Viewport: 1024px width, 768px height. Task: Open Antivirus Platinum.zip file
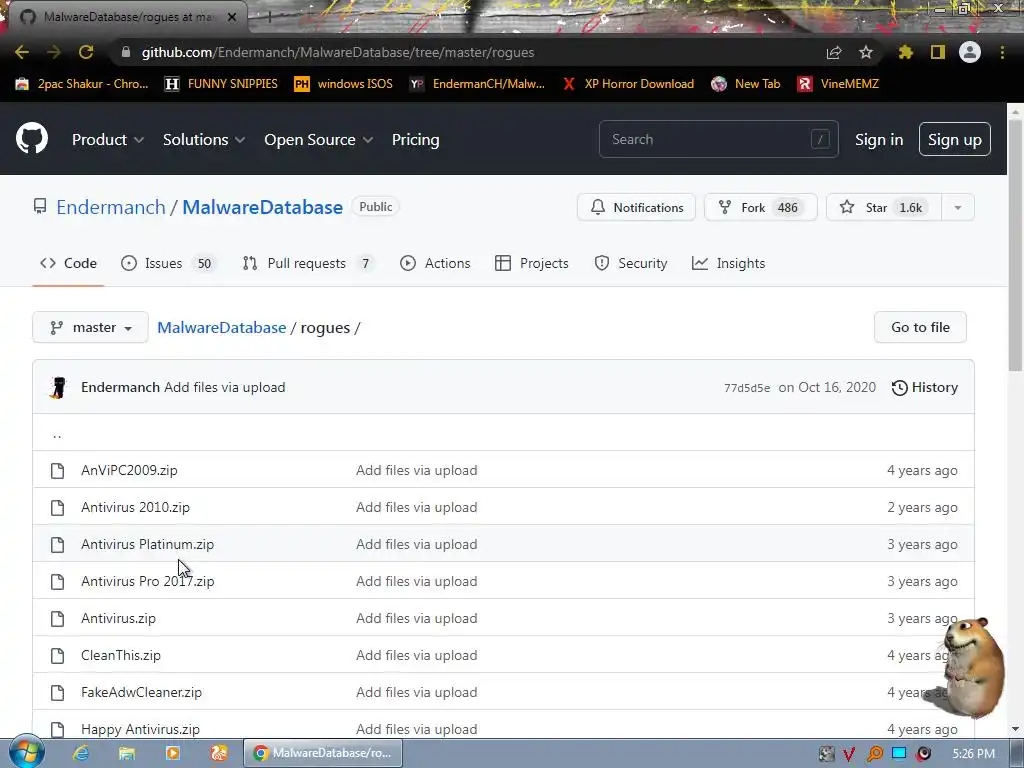coord(148,544)
